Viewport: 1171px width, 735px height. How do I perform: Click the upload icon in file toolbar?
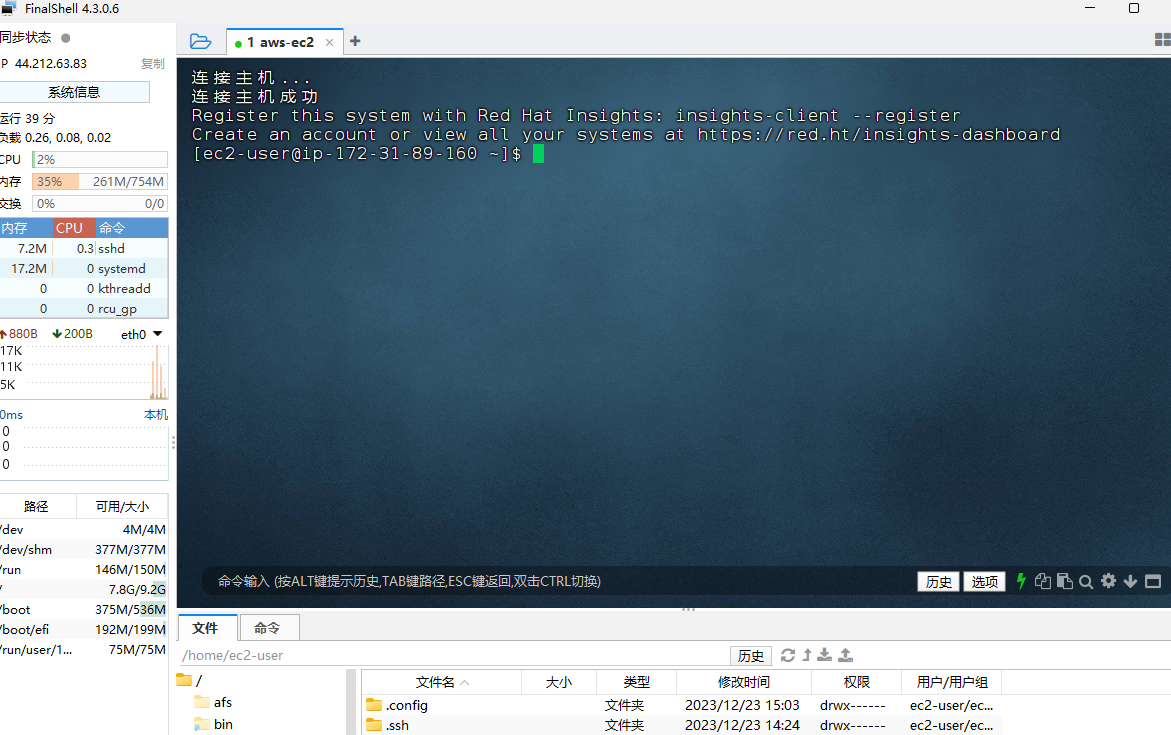[845, 655]
